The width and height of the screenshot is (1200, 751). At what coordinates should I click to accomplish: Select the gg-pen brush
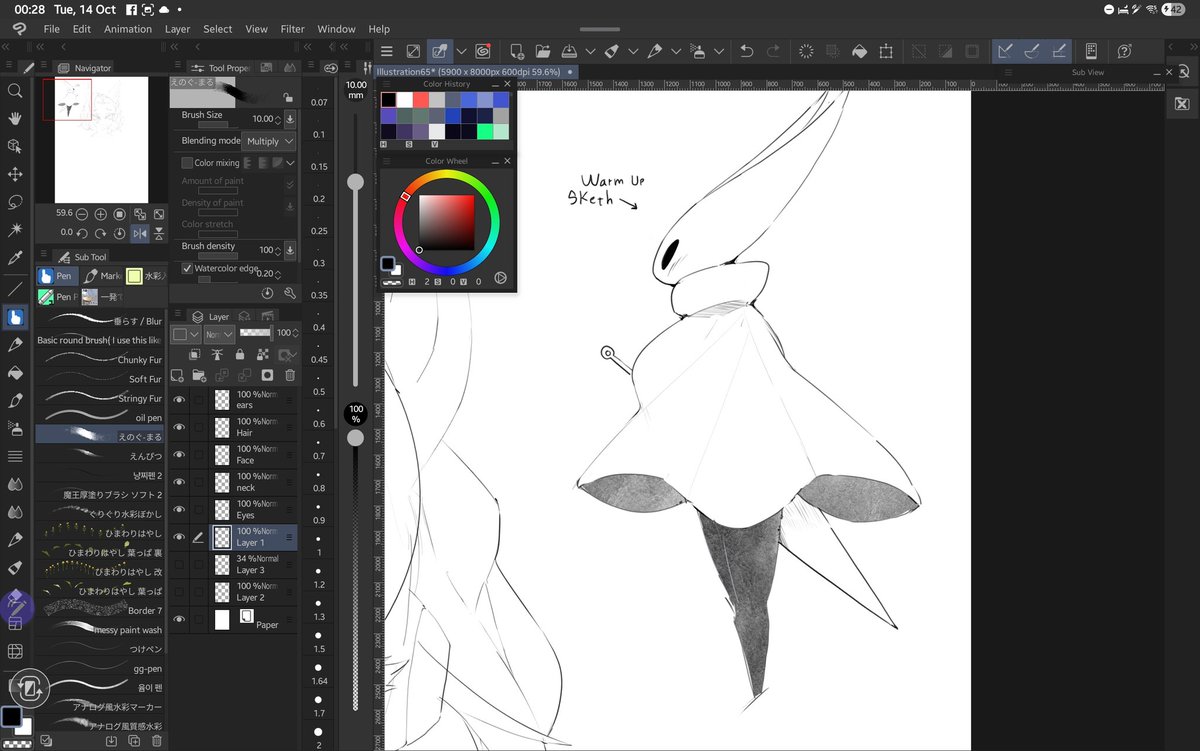(x=100, y=668)
